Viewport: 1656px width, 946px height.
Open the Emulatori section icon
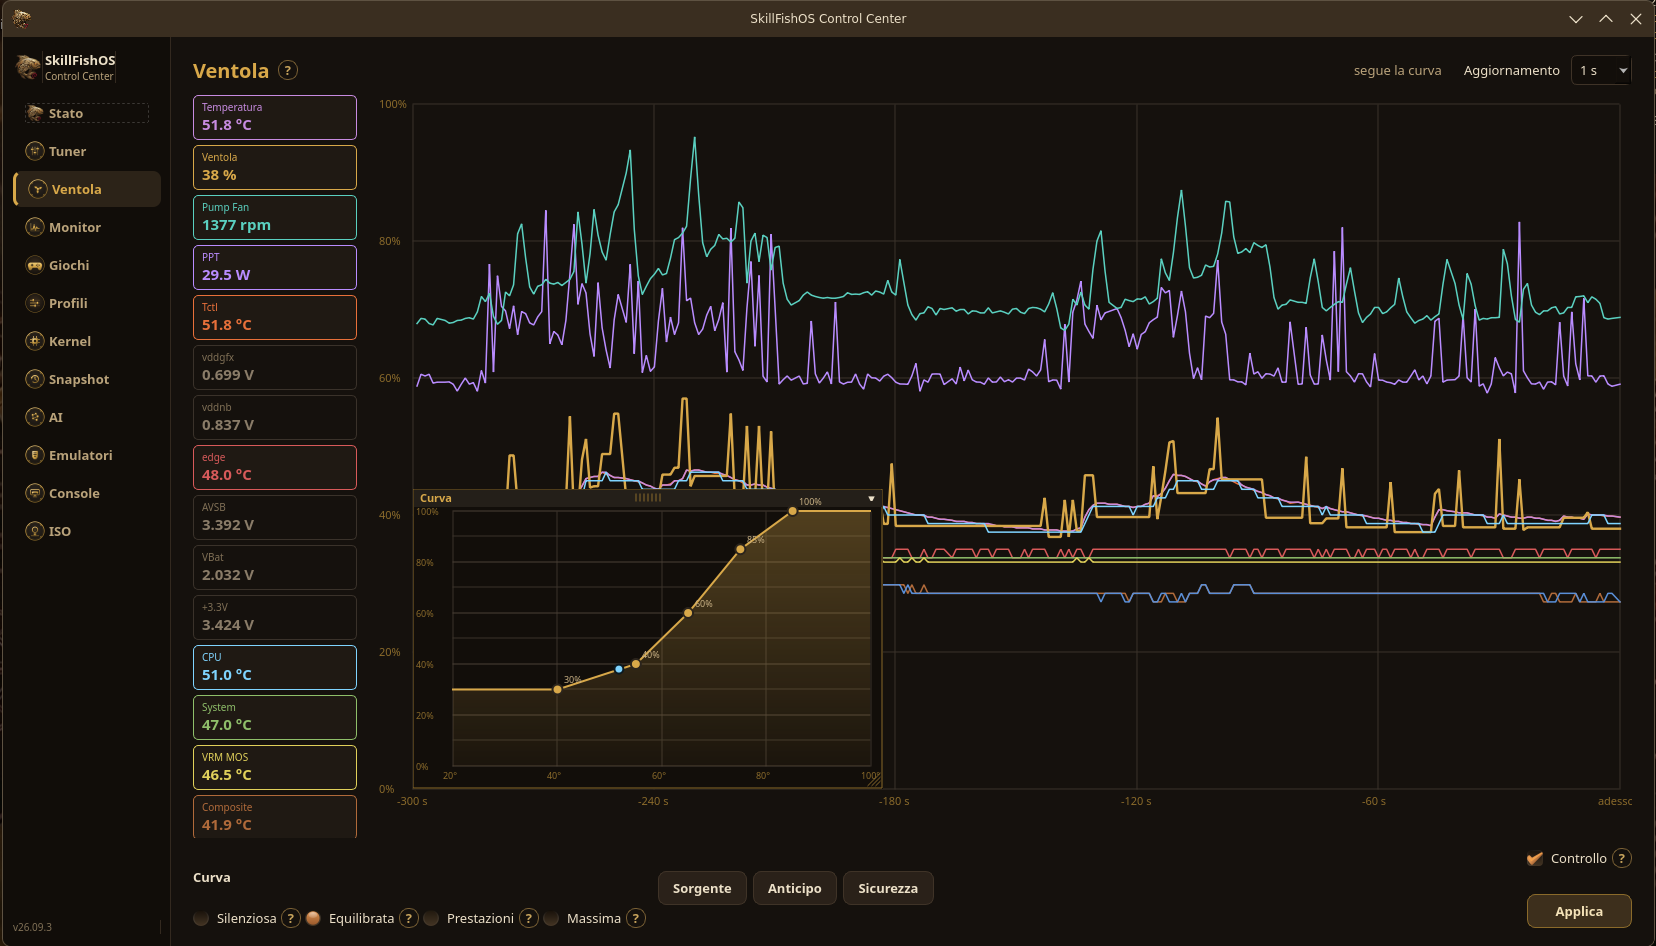(35, 455)
